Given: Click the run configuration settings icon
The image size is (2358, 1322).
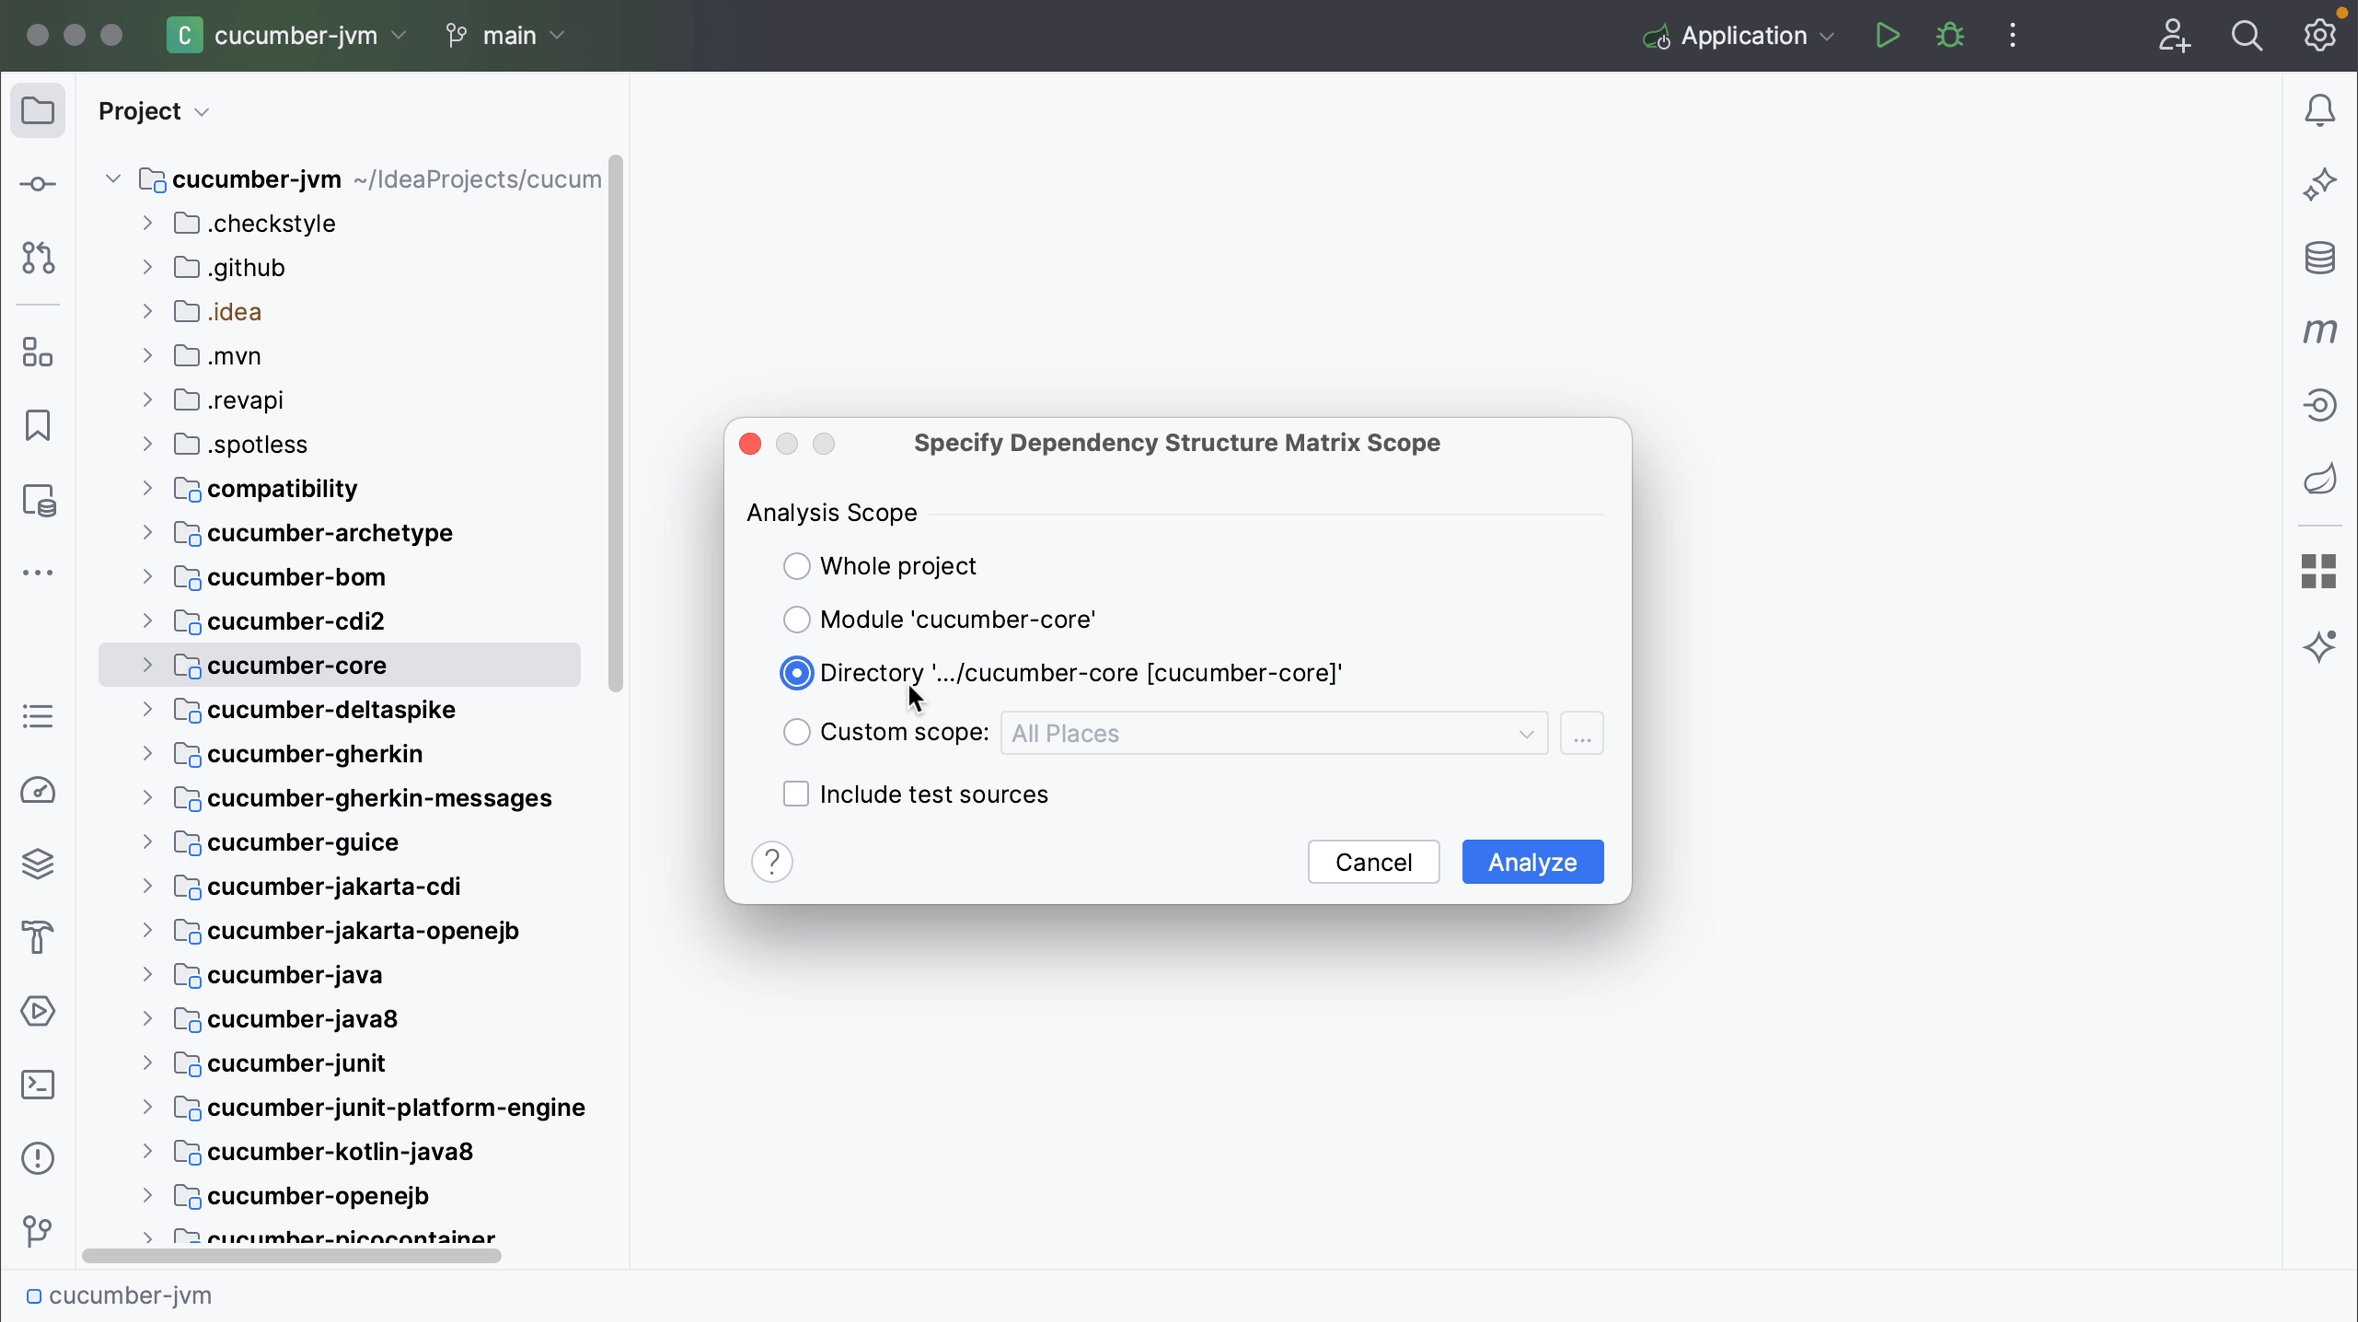Looking at the screenshot, I should click(x=2013, y=36).
